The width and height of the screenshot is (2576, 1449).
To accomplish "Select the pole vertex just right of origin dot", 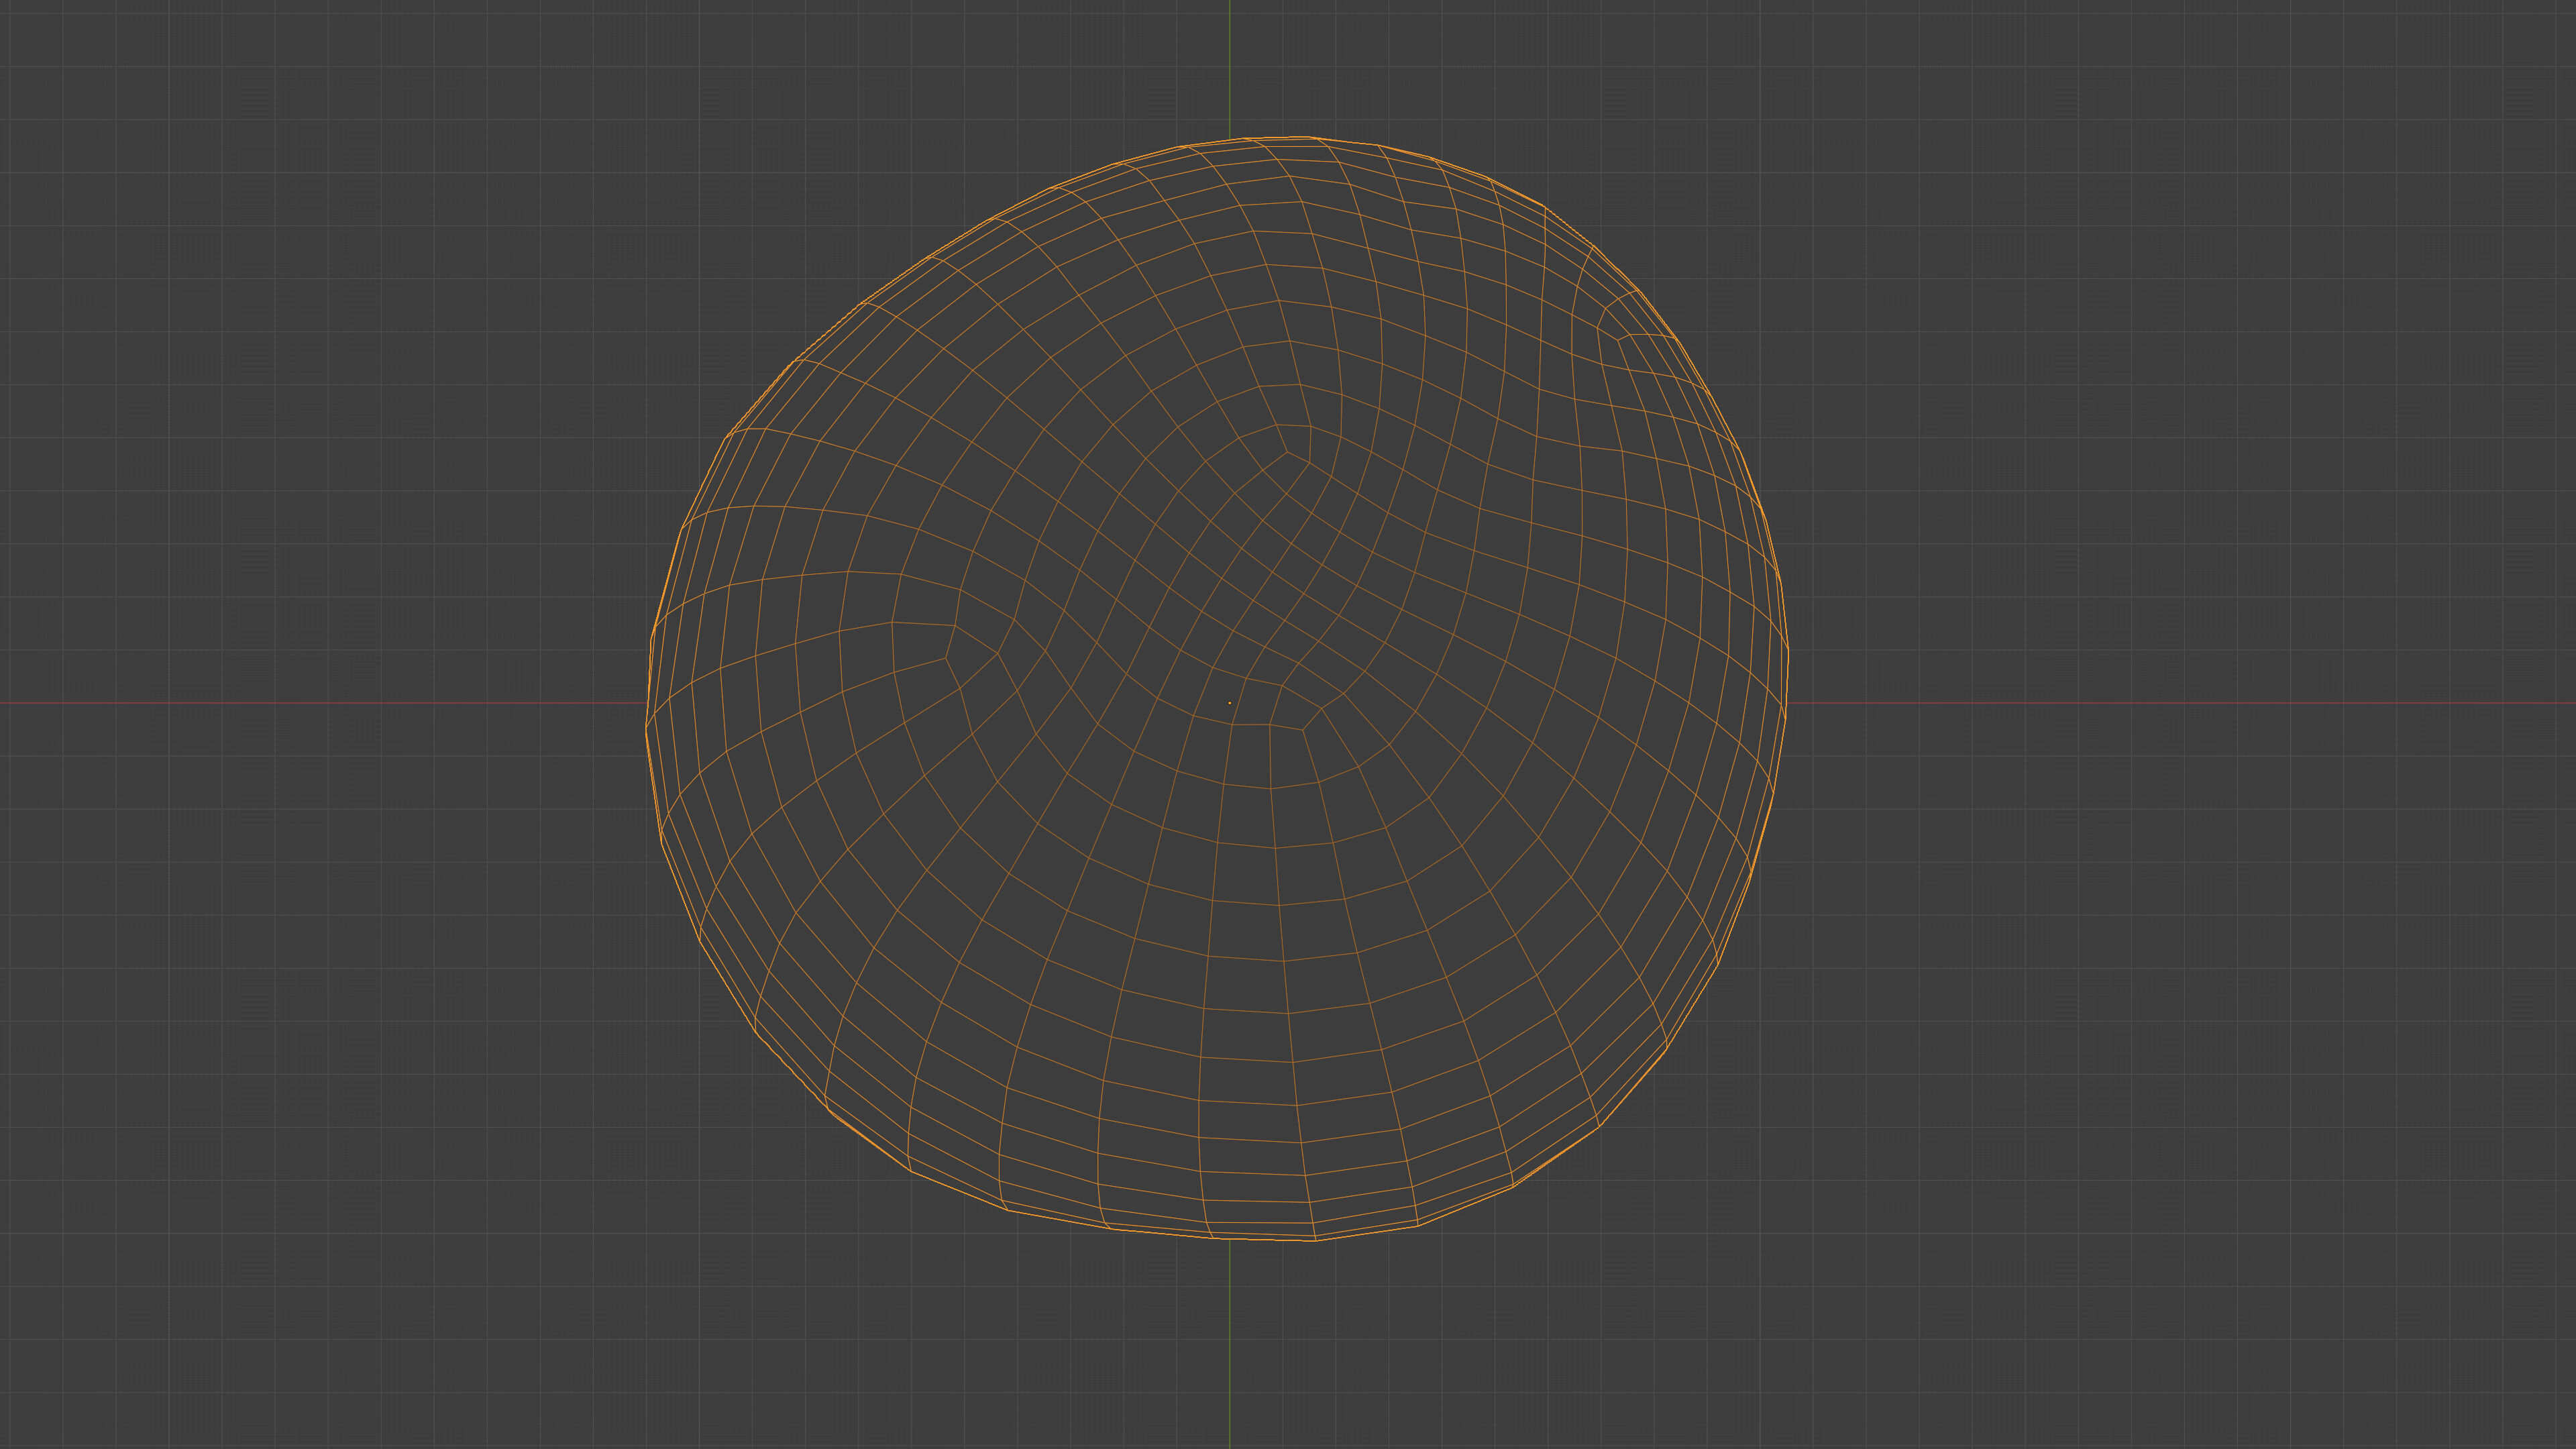I will pyautogui.click(x=1303, y=729).
